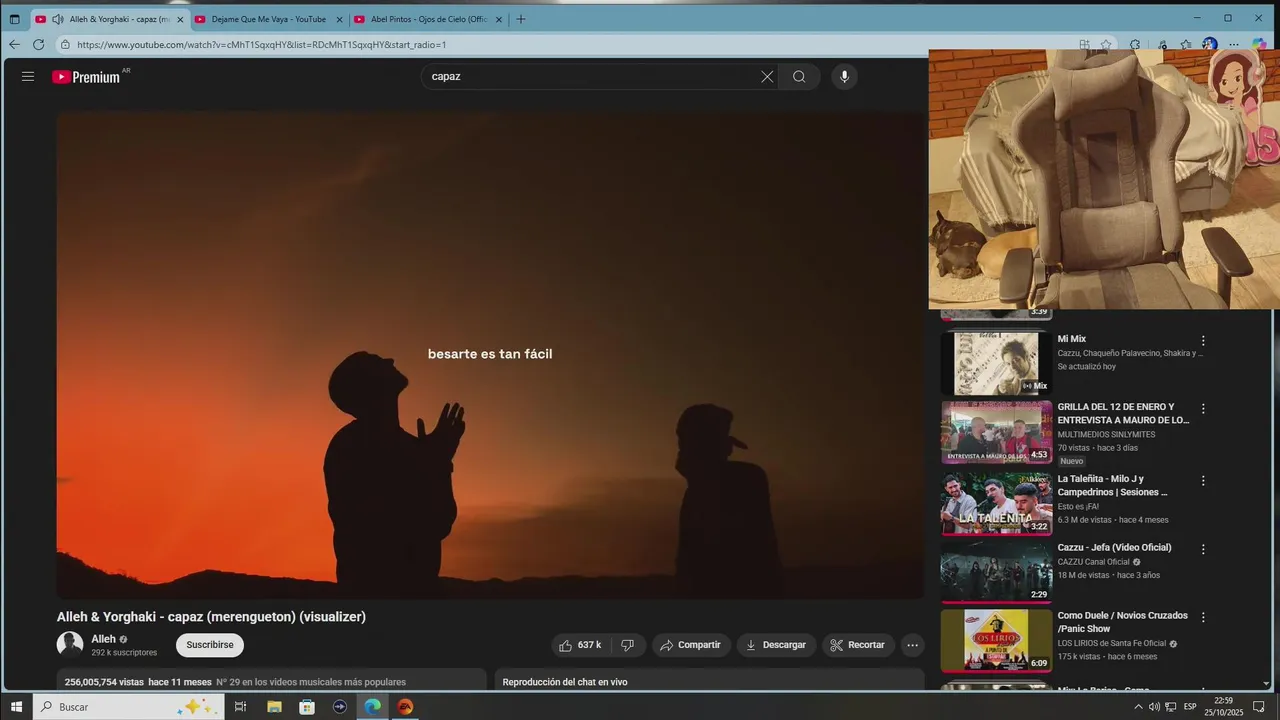
Task: Open the EA app taskbar icon
Action: coord(405,707)
